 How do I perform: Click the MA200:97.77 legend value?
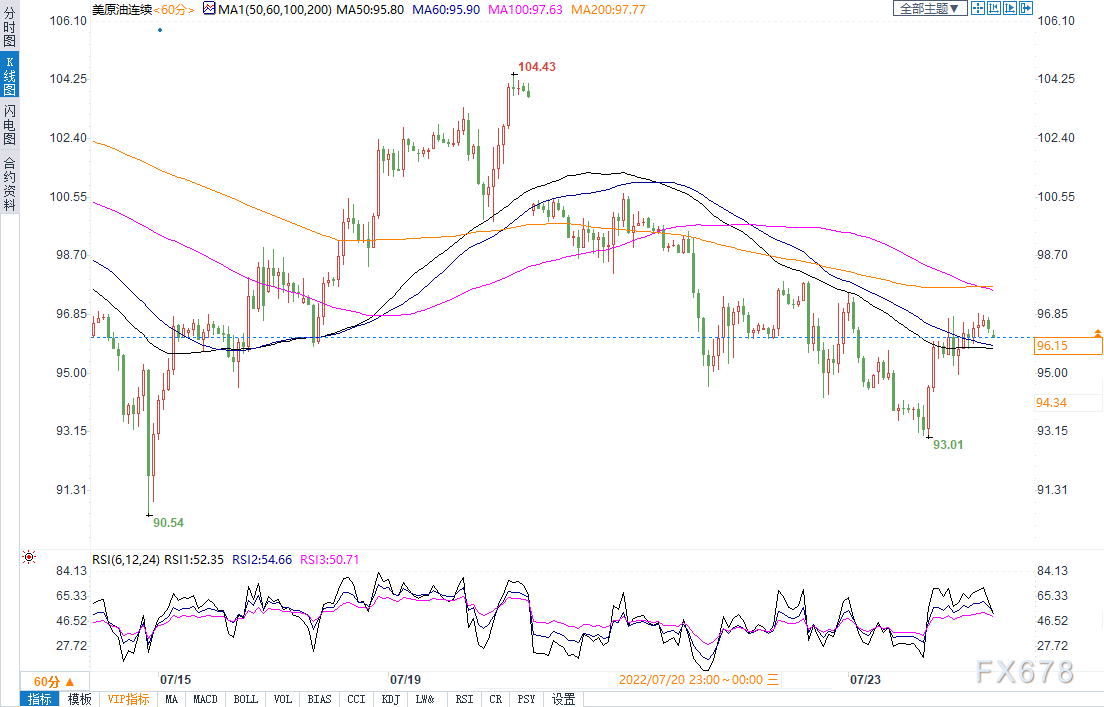[608, 10]
